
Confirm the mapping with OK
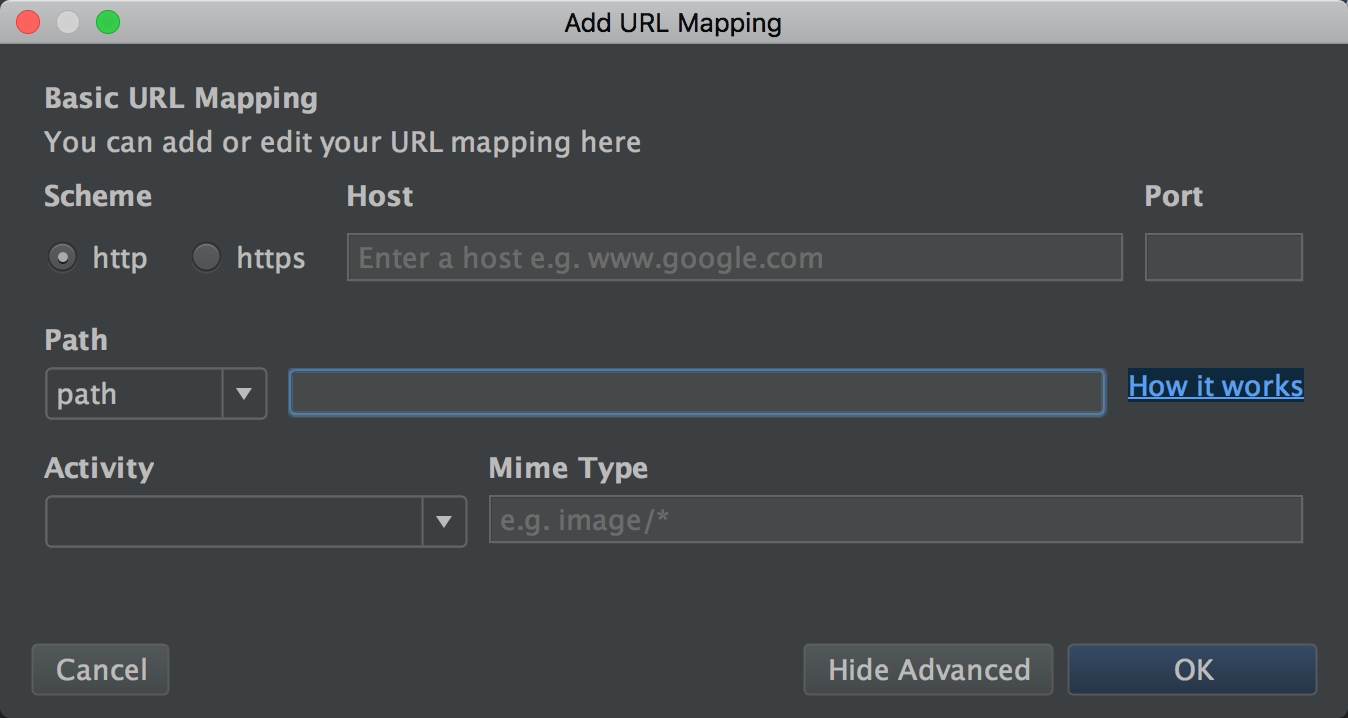pyautogui.click(x=1192, y=669)
